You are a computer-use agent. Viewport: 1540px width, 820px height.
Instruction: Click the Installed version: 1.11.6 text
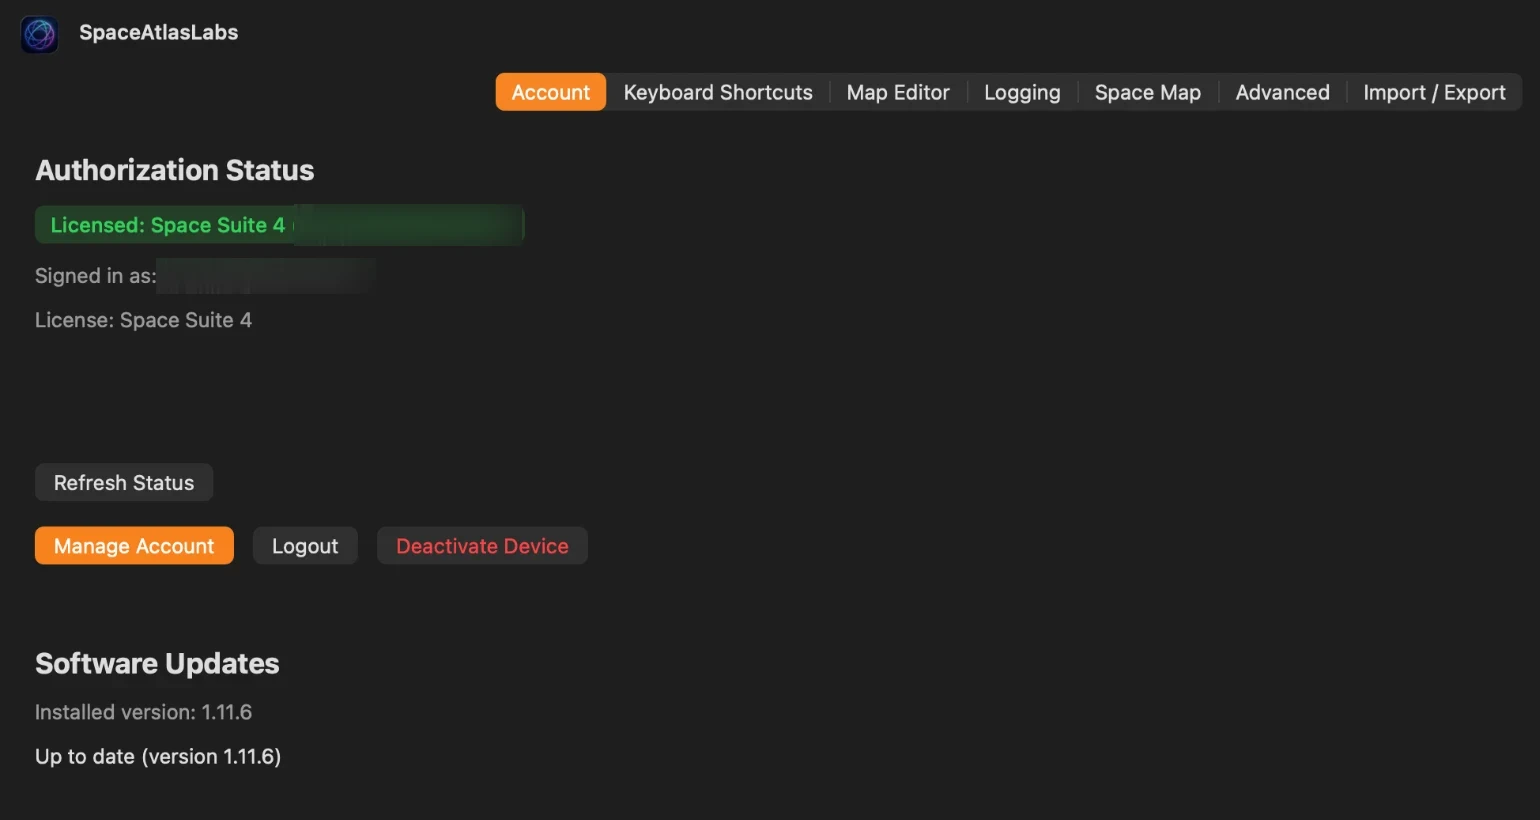coord(143,712)
